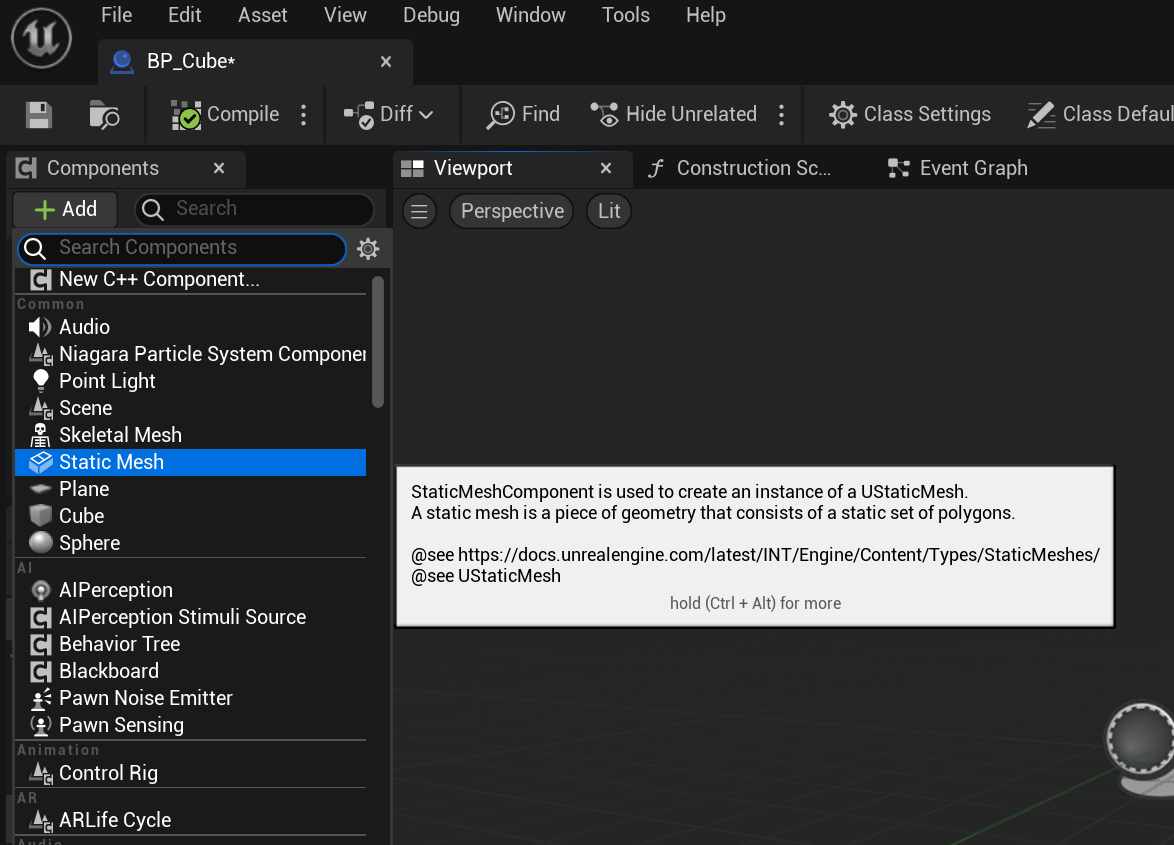Save the blueprint with the floppy disk icon
This screenshot has height=845, width=1174.
point(39,115)
